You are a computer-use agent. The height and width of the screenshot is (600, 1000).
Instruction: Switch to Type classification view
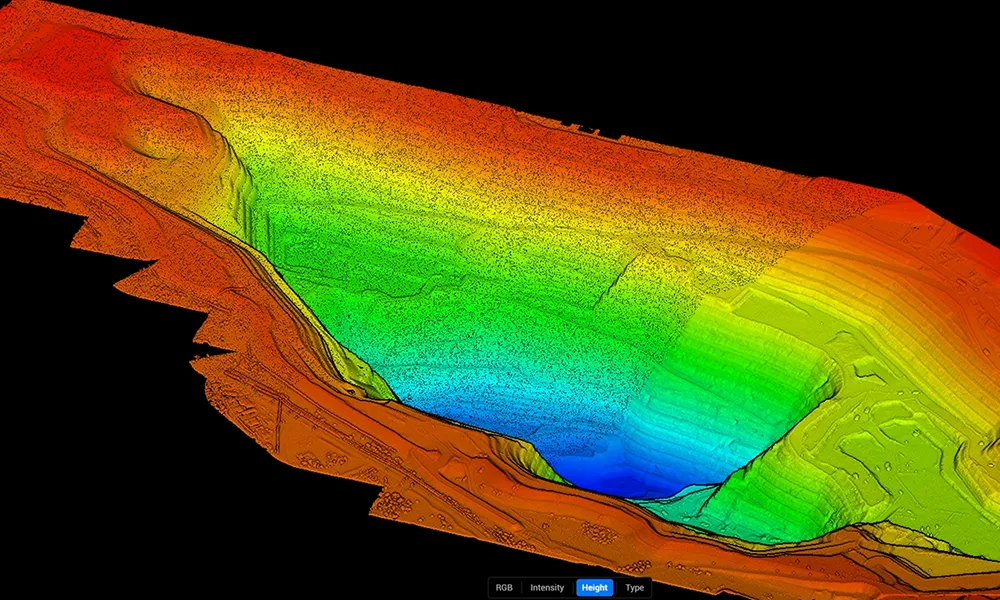[x=634, y=587]
